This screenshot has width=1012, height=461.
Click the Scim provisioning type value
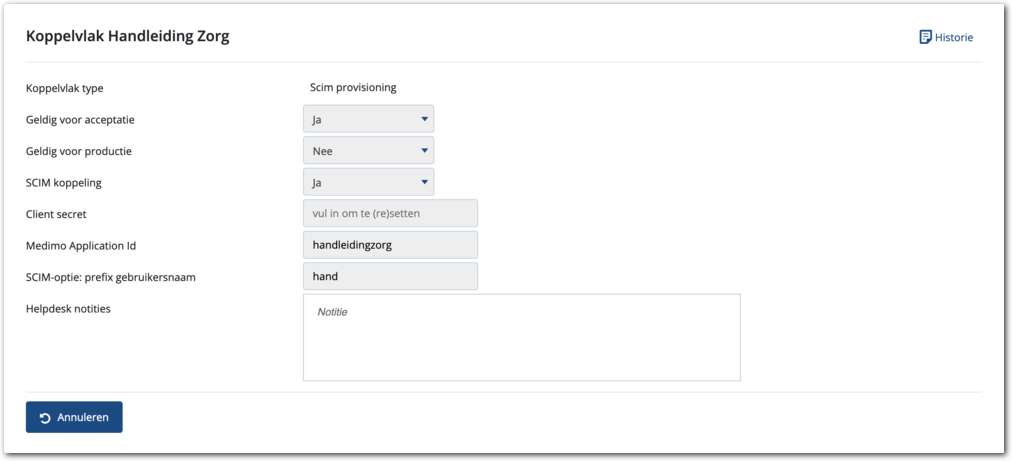[353, 88]
